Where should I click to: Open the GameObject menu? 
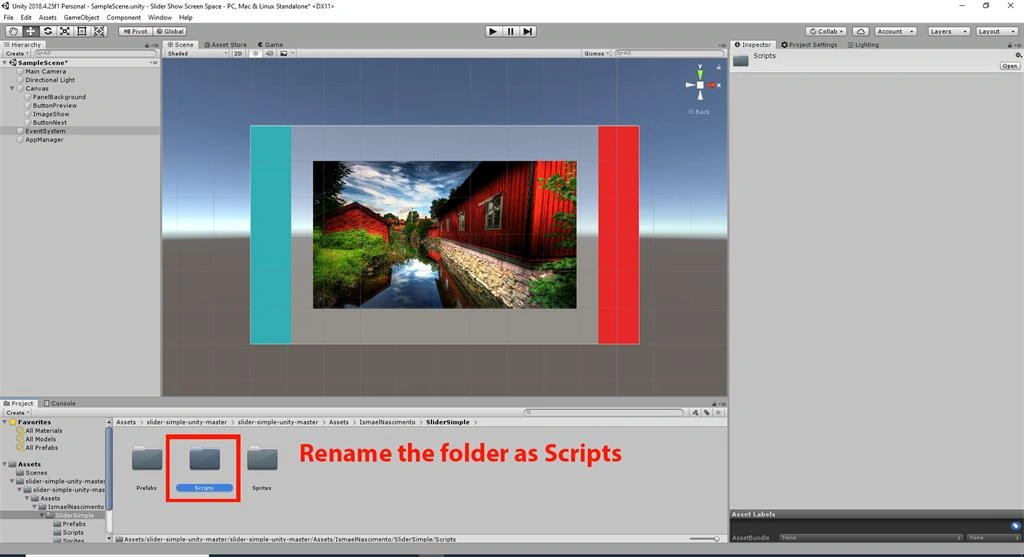82,18
